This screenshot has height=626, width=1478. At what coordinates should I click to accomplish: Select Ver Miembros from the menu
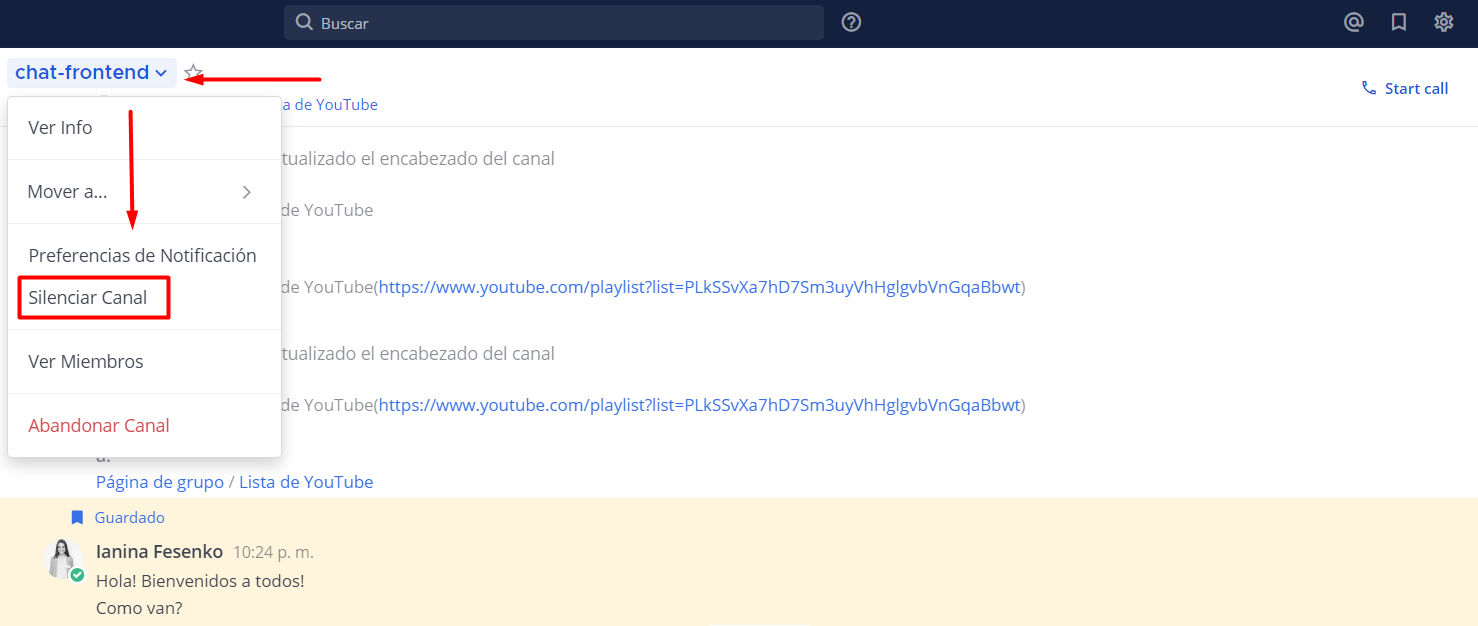point(86,362)
